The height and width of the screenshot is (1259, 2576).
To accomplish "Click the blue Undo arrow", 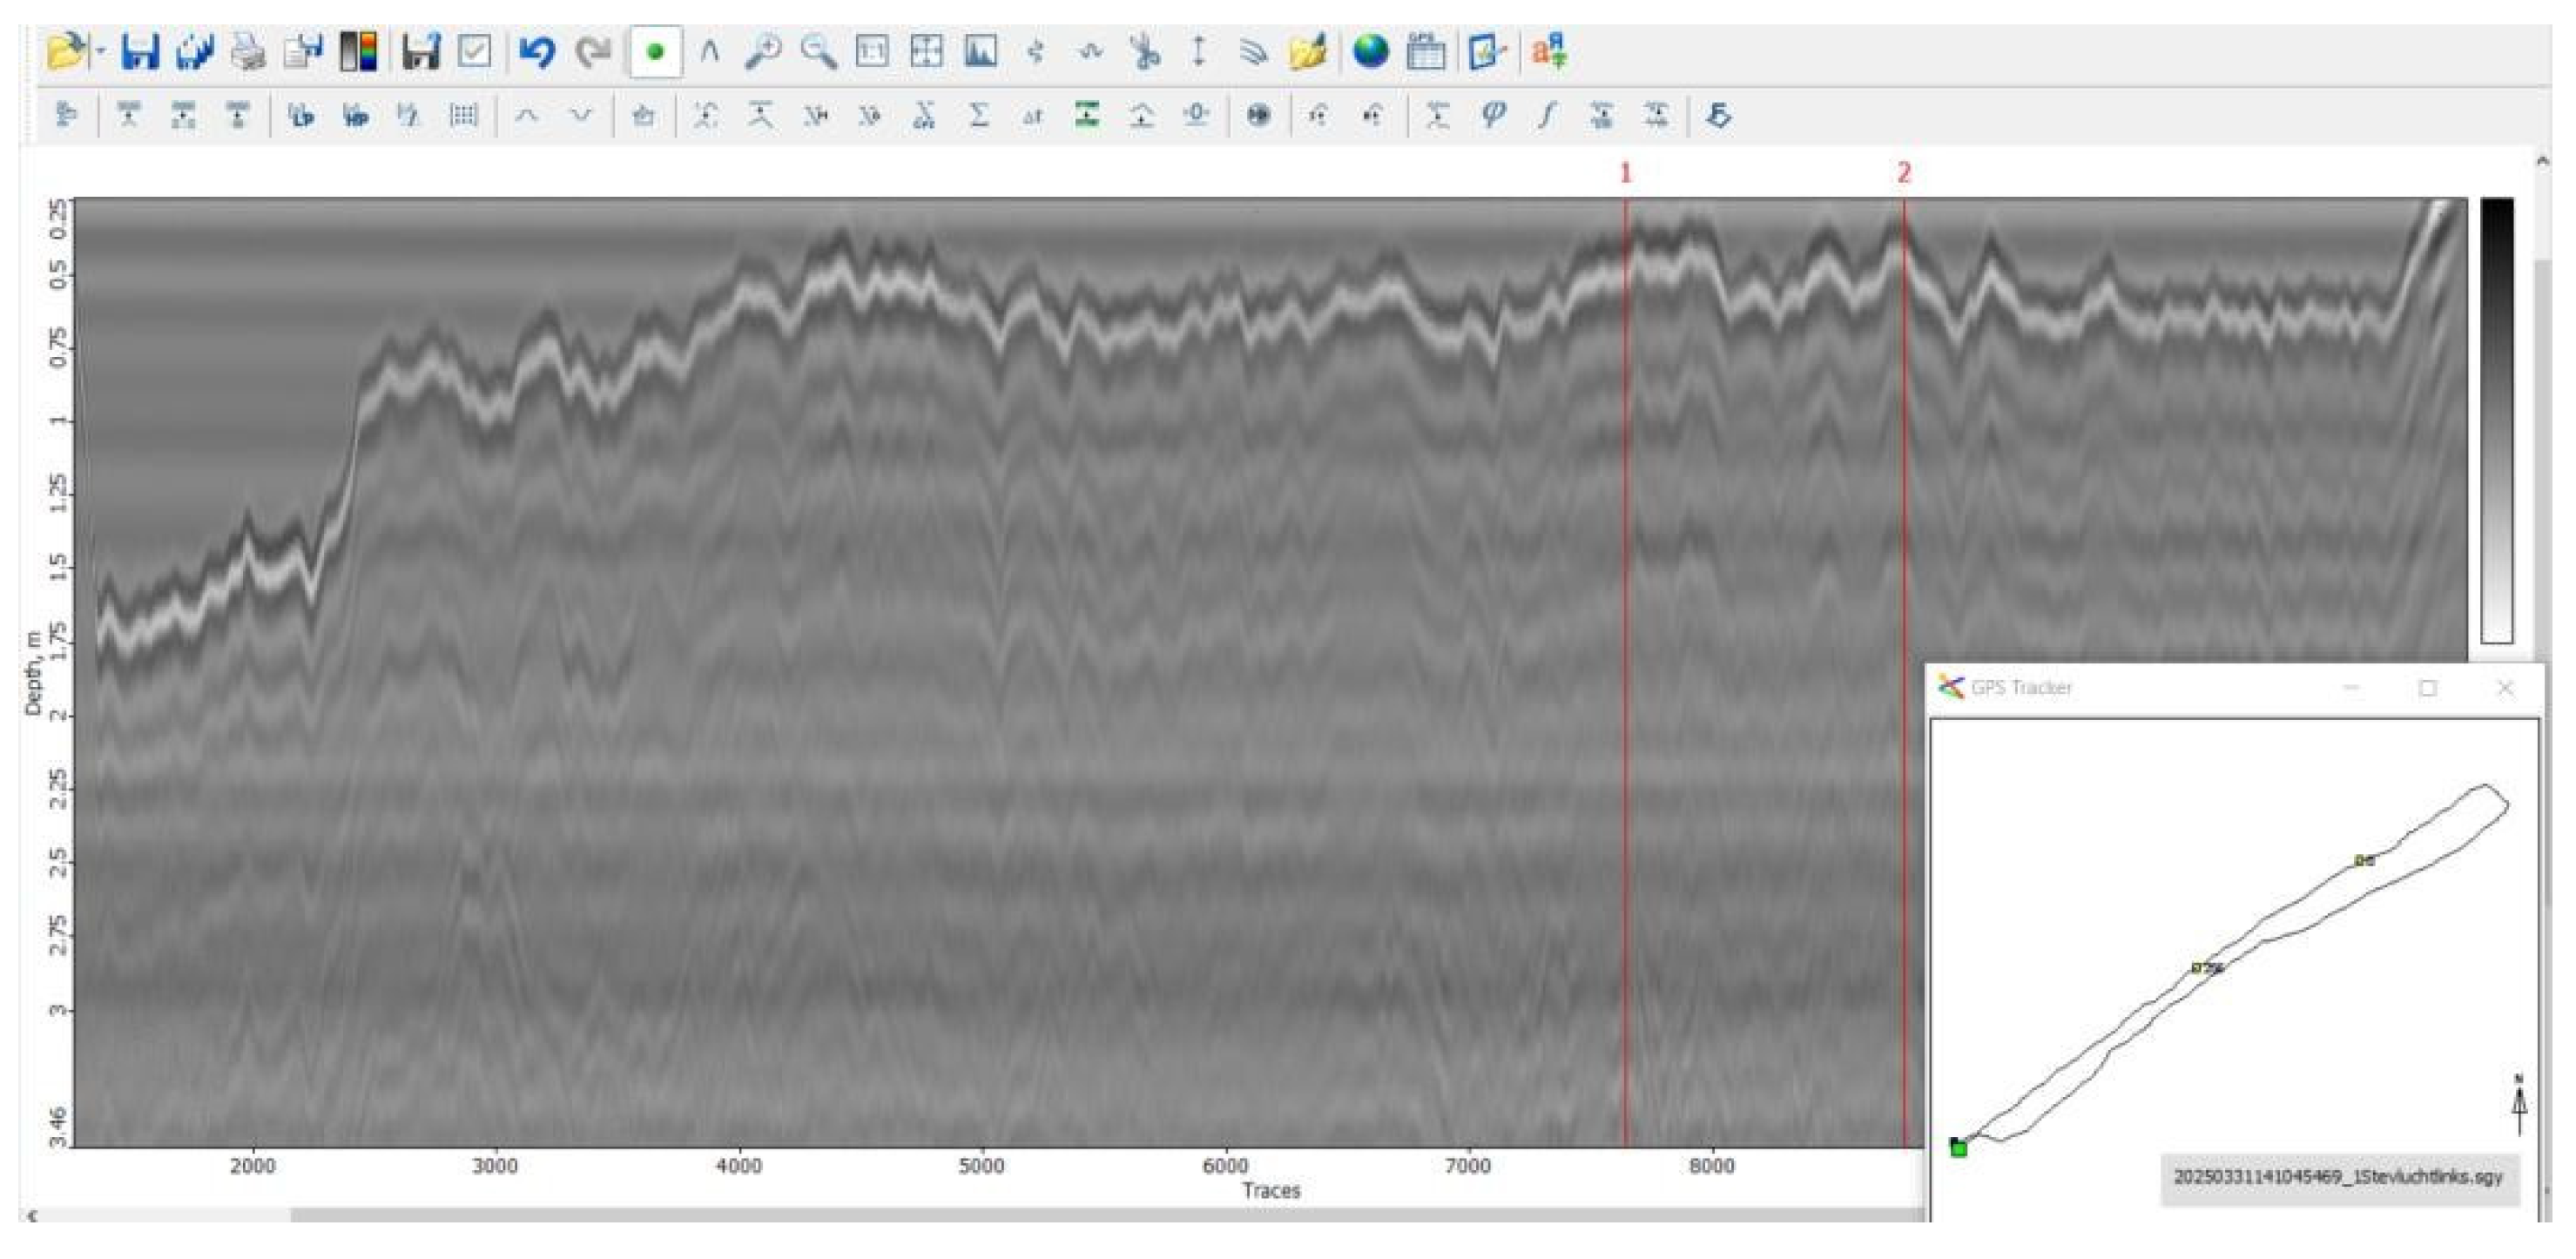I will pos(538,50).
